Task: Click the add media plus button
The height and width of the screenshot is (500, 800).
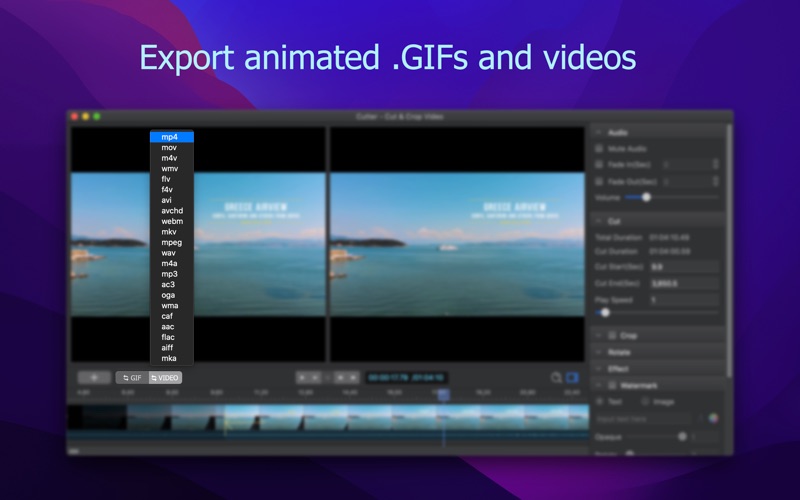Action: pos(94,378)
